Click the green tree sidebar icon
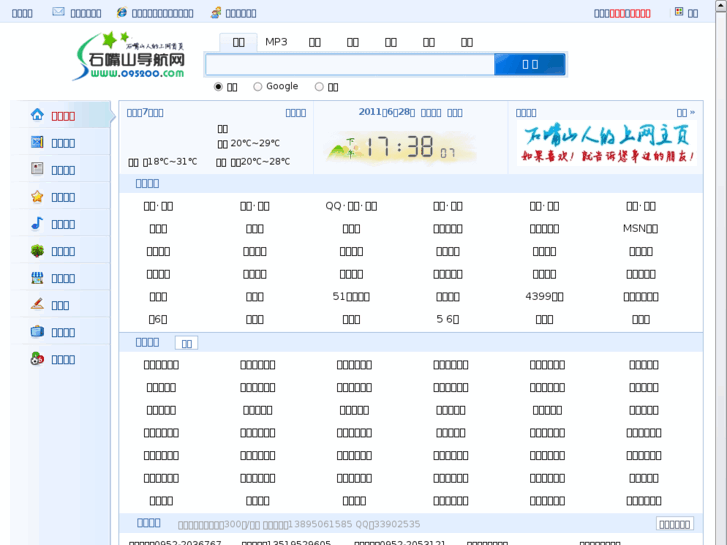The height and width of the screenshot is (545, 727). click(37, 250)
